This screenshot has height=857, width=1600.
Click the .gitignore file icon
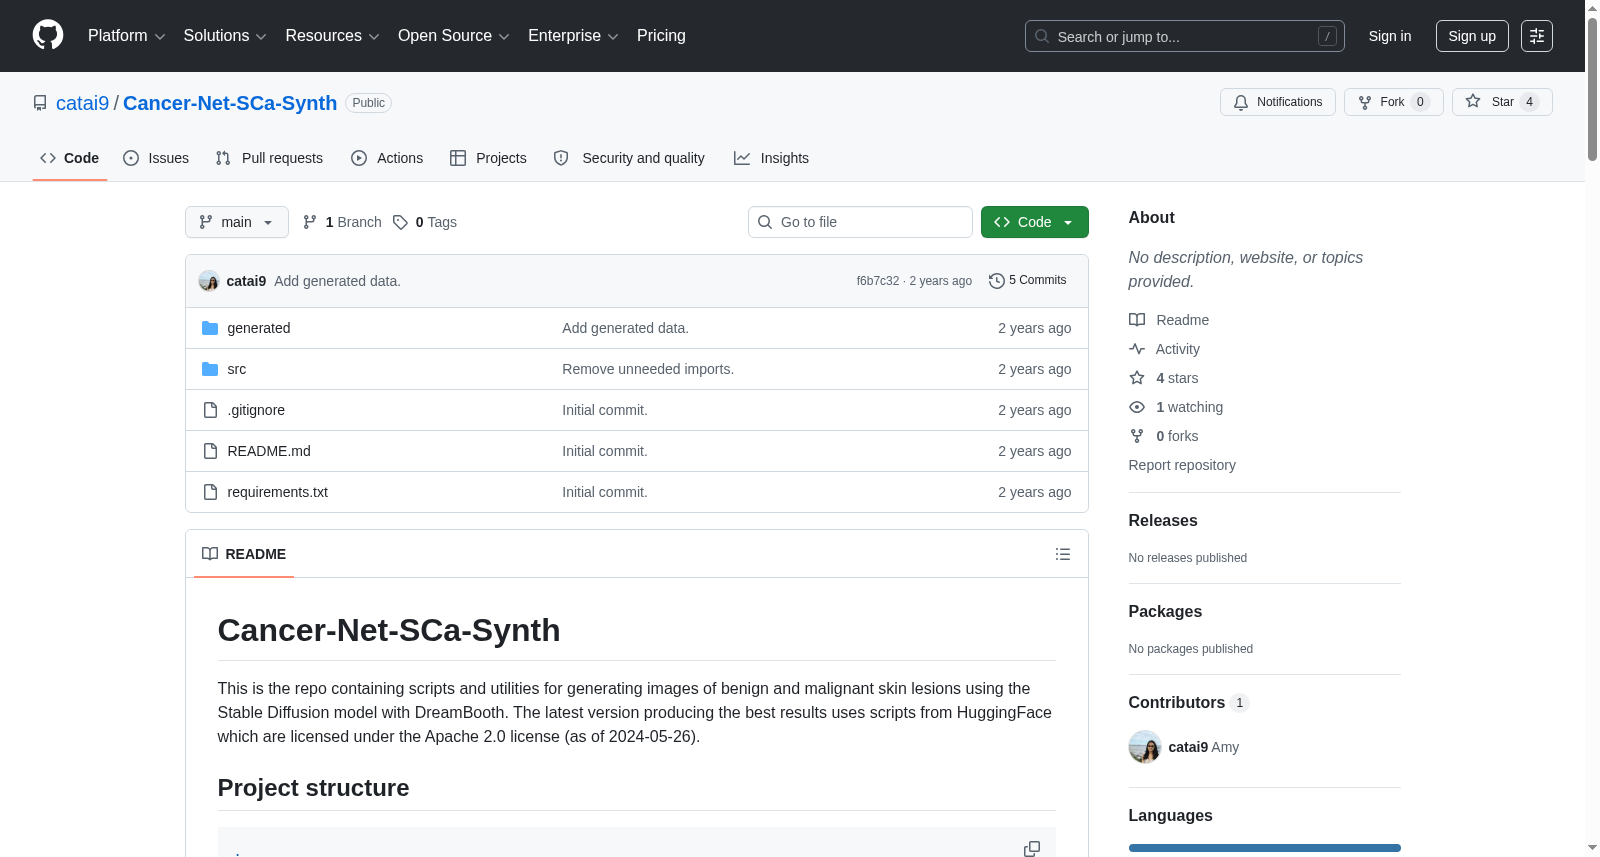pos(210,410)
